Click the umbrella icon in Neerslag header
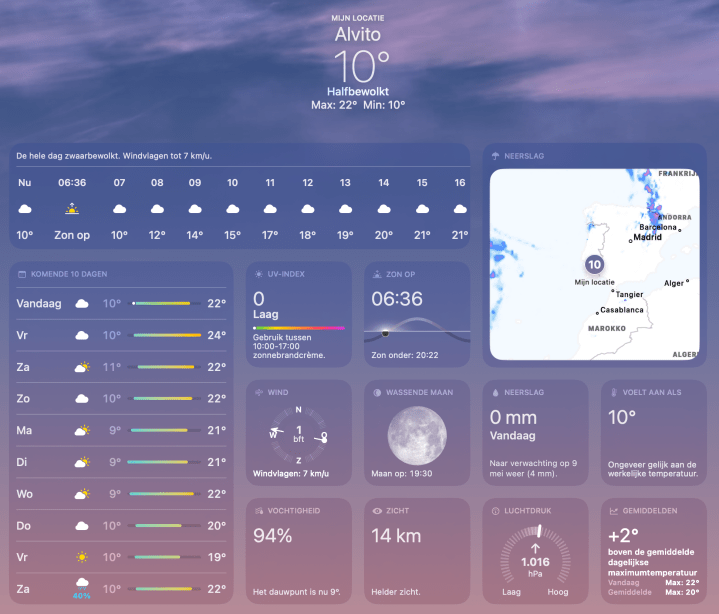 tap(495, 156)
